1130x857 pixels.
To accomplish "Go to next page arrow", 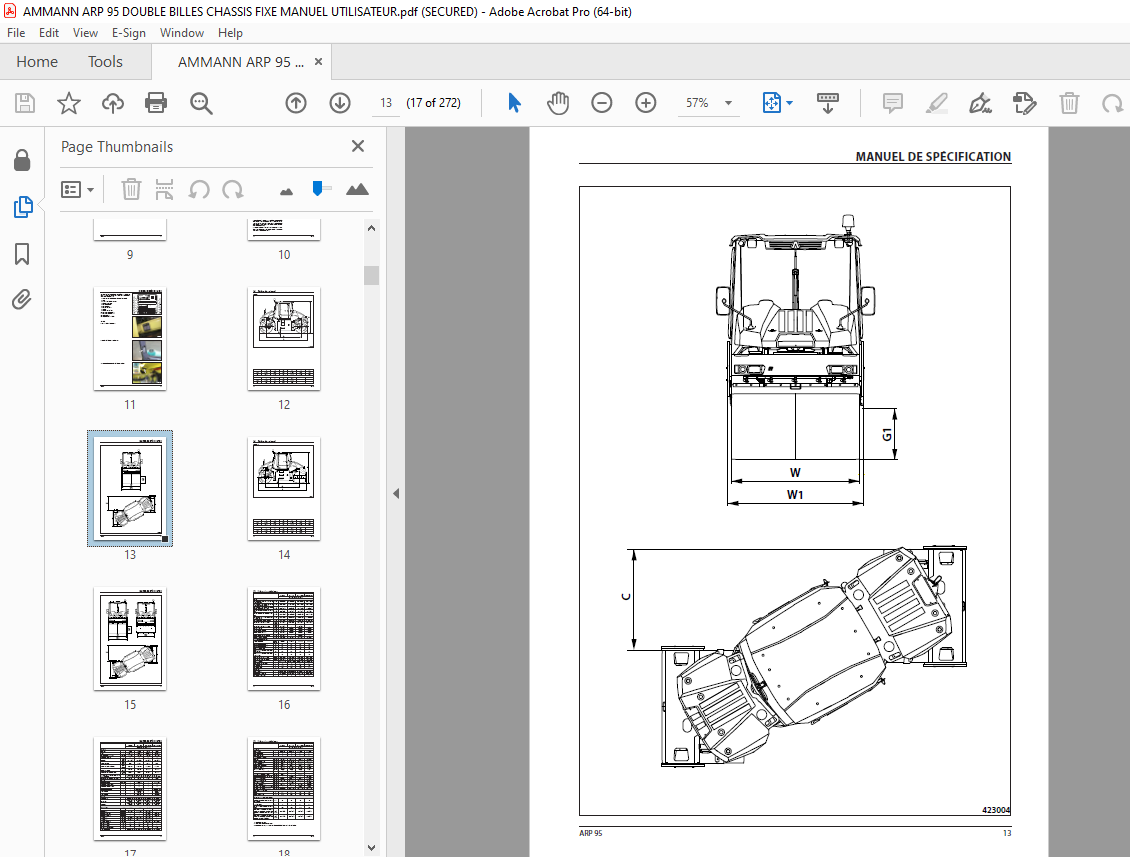I will click(x=339, y=103).
